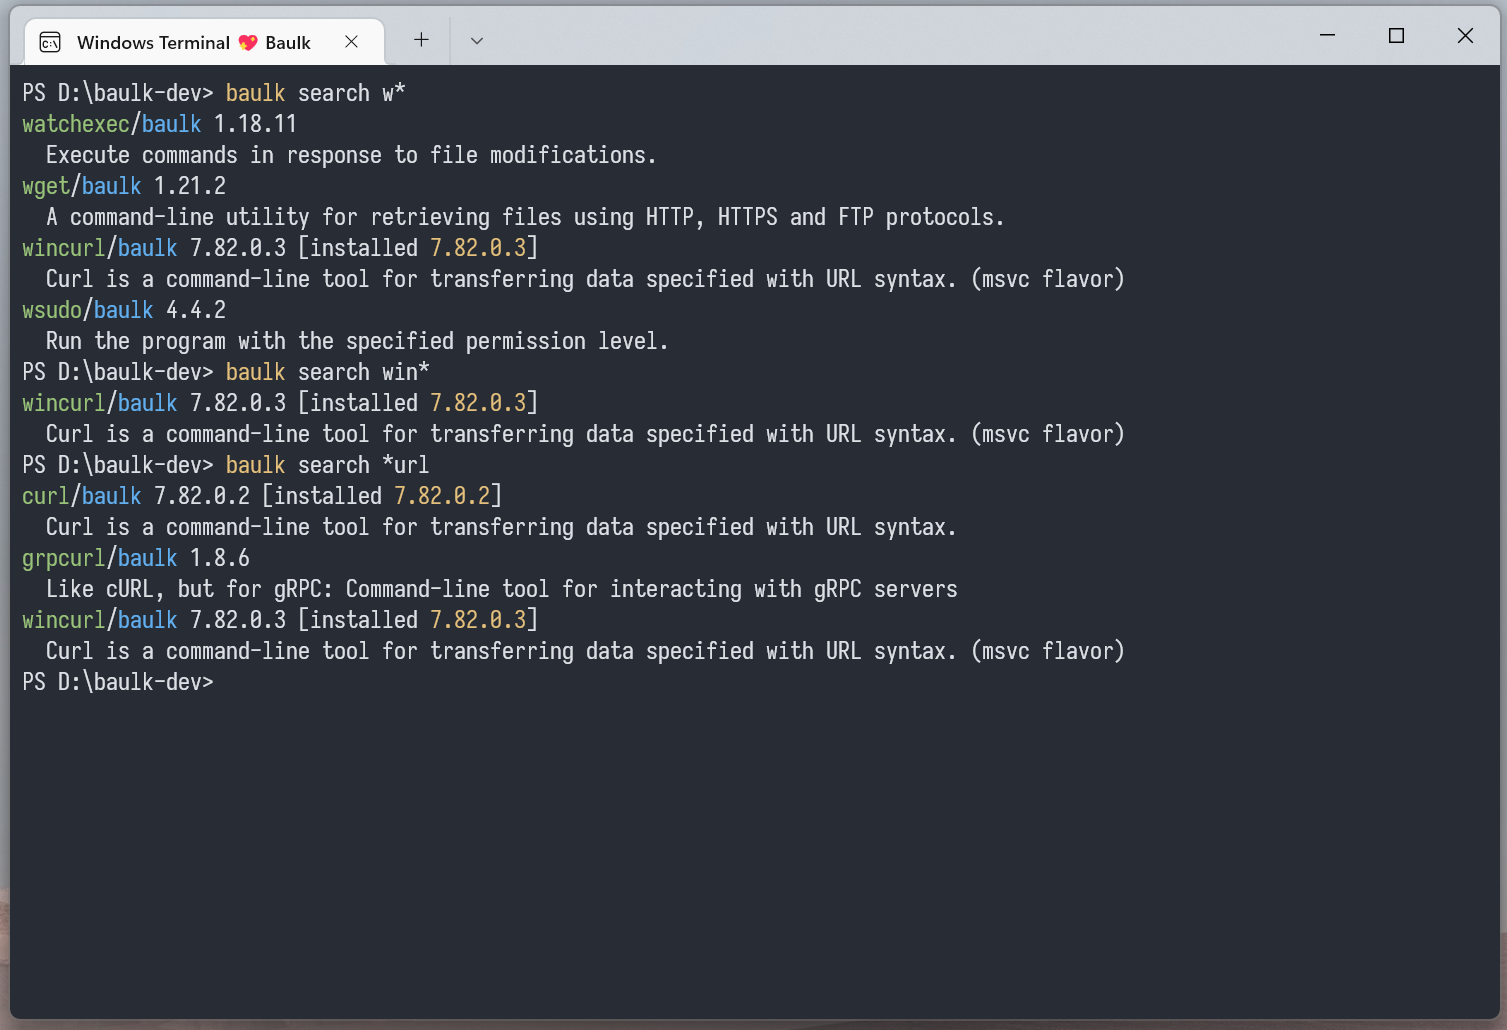Viewport: 1507px width, 1030px height.
Task: Click the 'grpcurl/baulk 1.8.6' result line
Action: [x=136, y=558]
